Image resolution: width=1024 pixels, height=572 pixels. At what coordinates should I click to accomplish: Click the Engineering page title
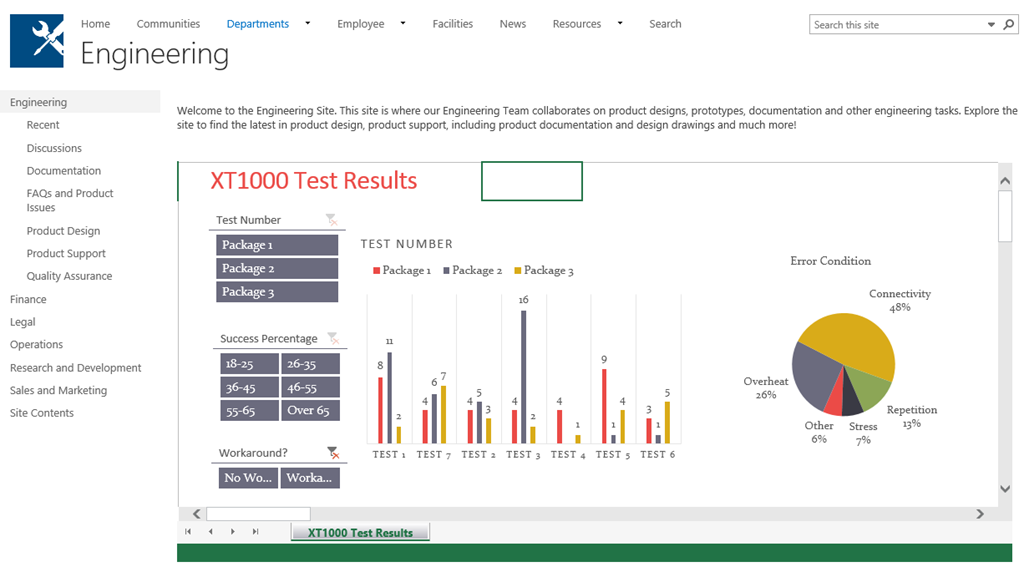click(x=155, y=55)
